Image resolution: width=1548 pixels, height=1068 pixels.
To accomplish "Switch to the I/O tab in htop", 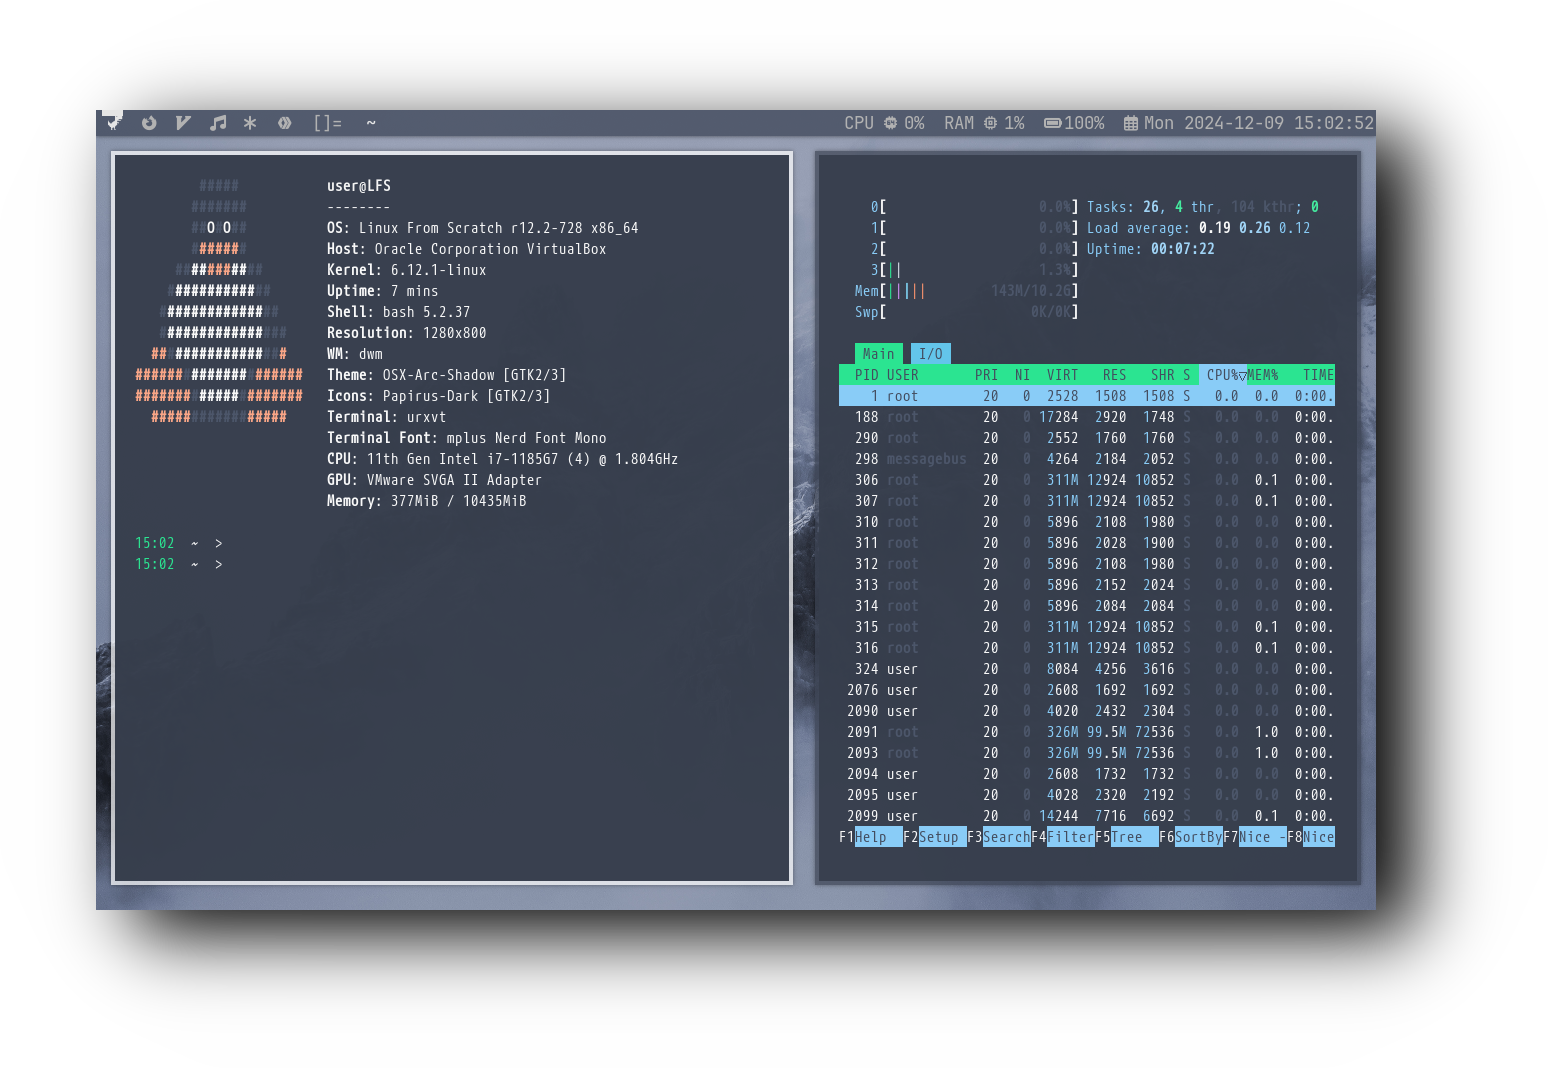I will click(930, 354).
